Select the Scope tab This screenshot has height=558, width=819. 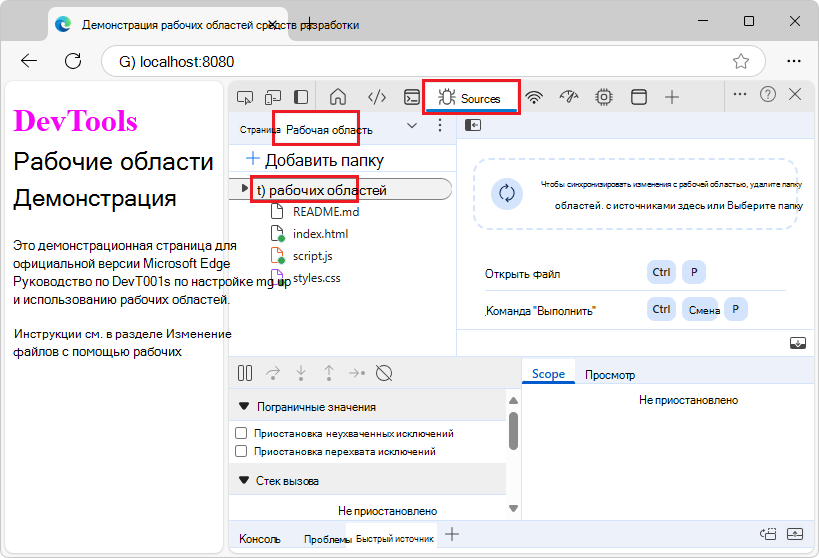(x=548, y=374)
